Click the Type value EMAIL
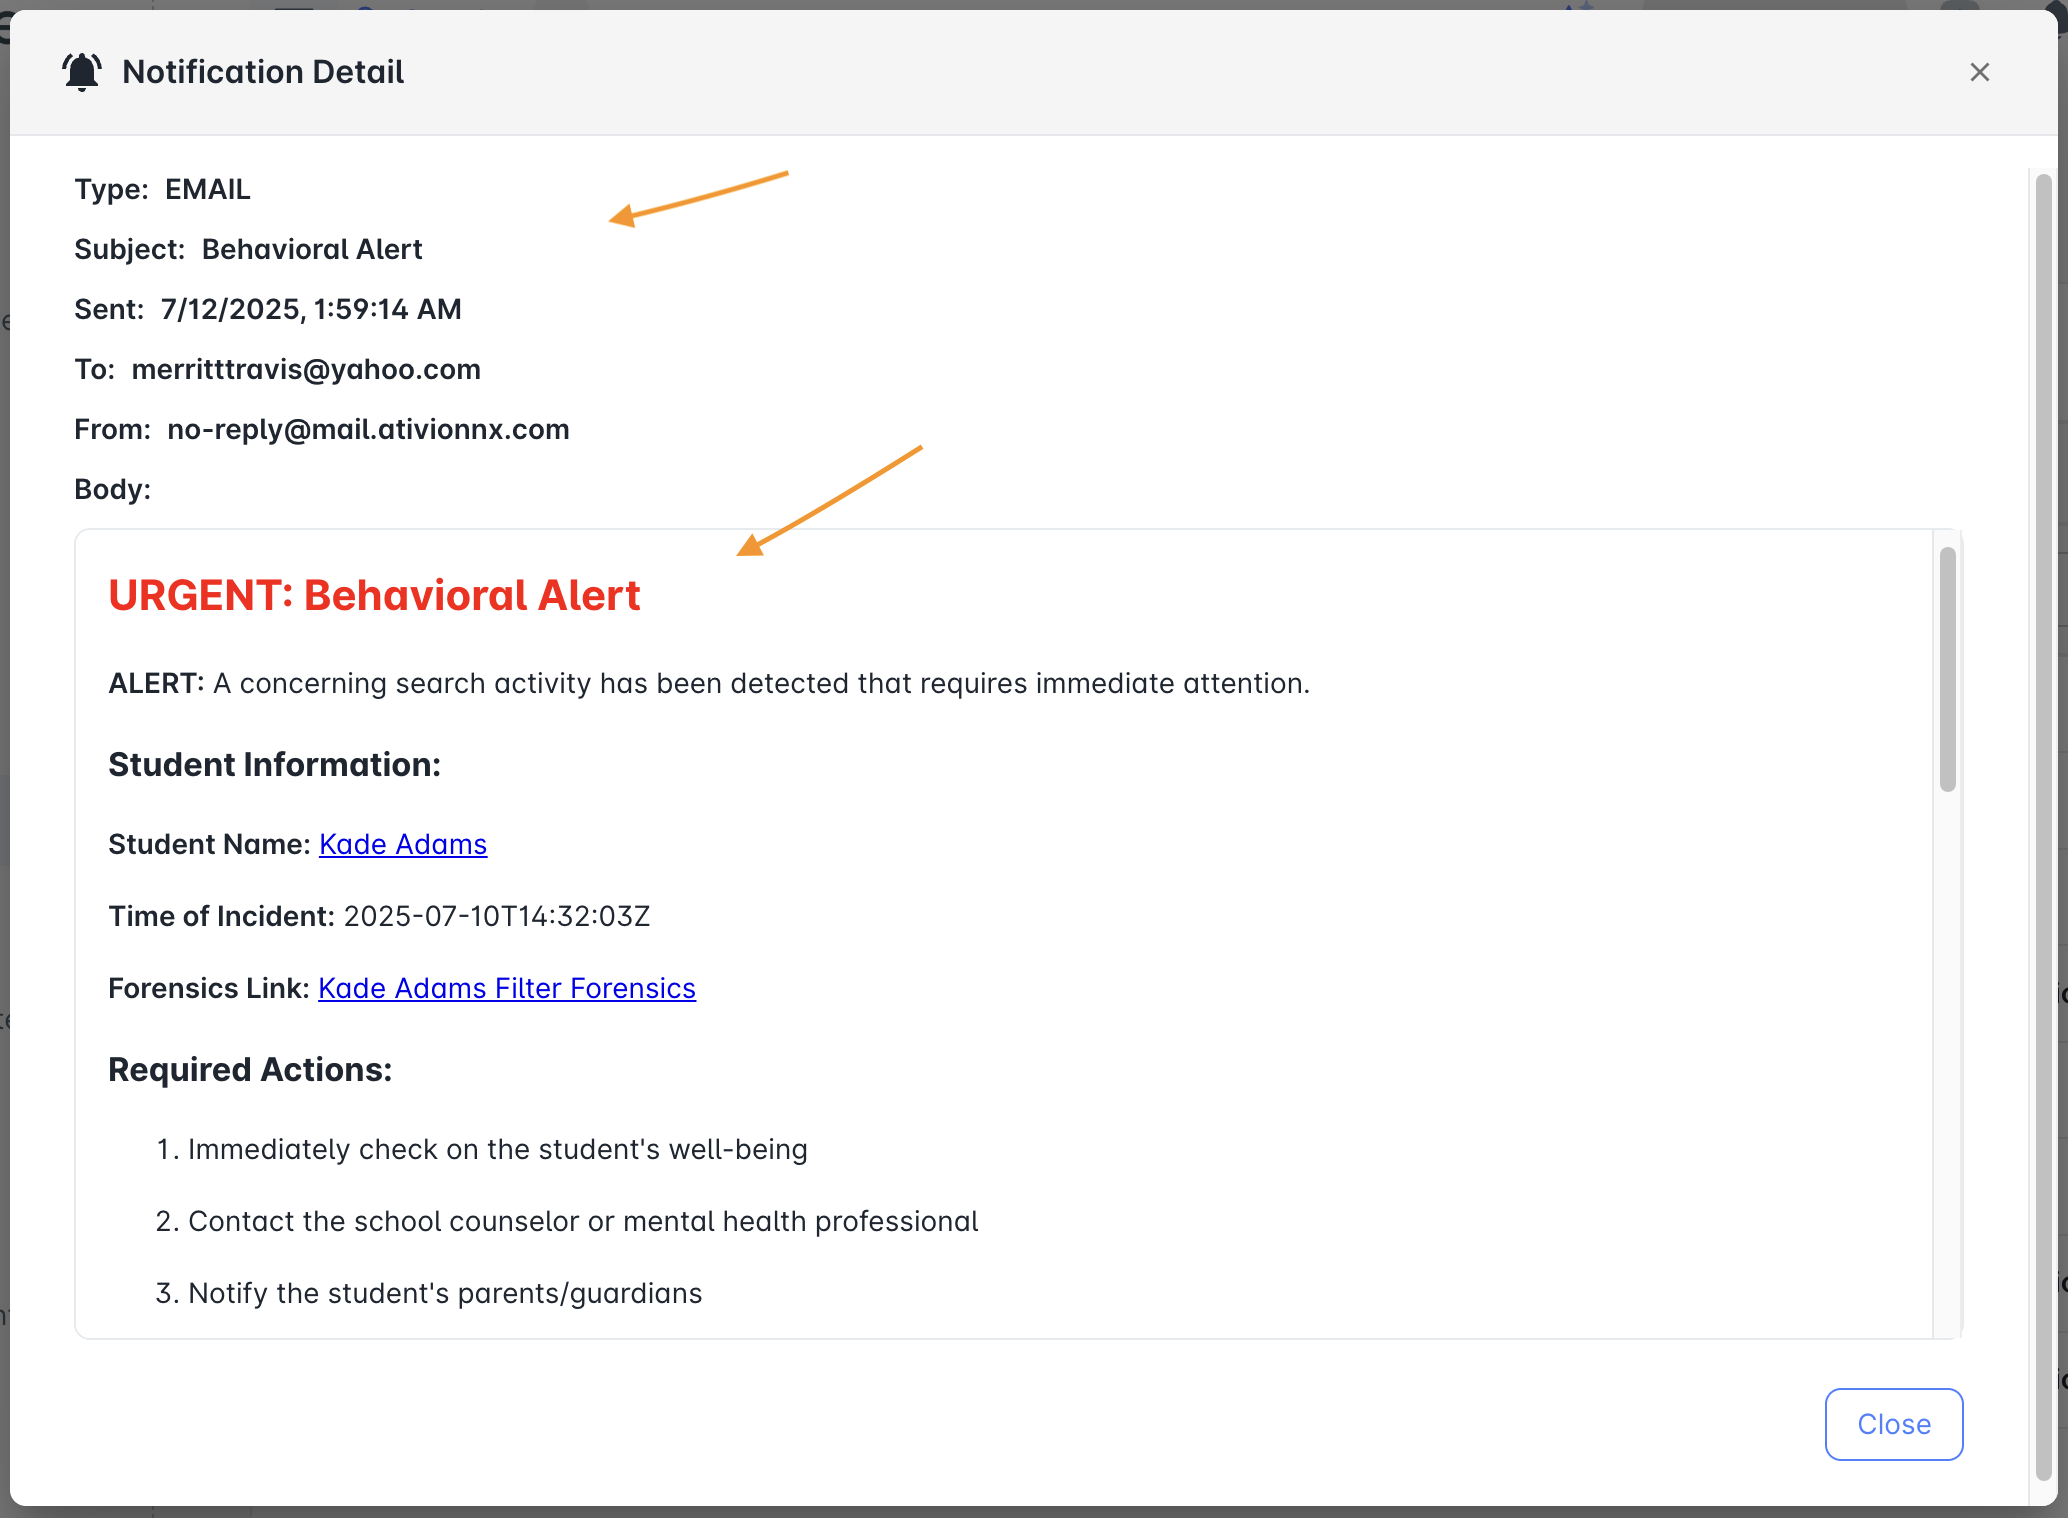Screen dimensions: 2068x1518 (x=207, y=189)
